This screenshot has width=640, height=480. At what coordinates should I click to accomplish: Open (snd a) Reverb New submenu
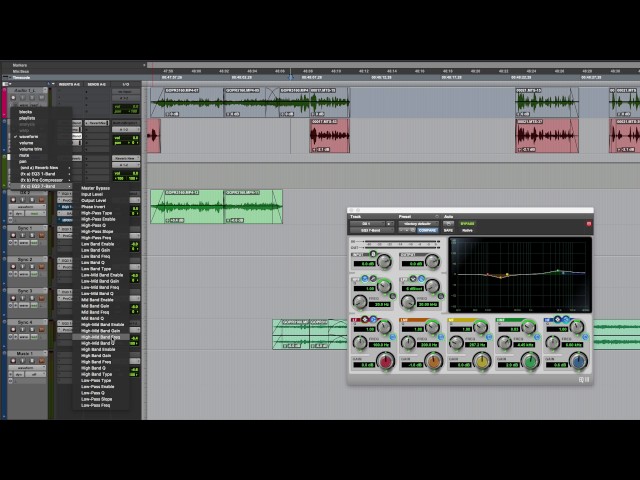41,168
